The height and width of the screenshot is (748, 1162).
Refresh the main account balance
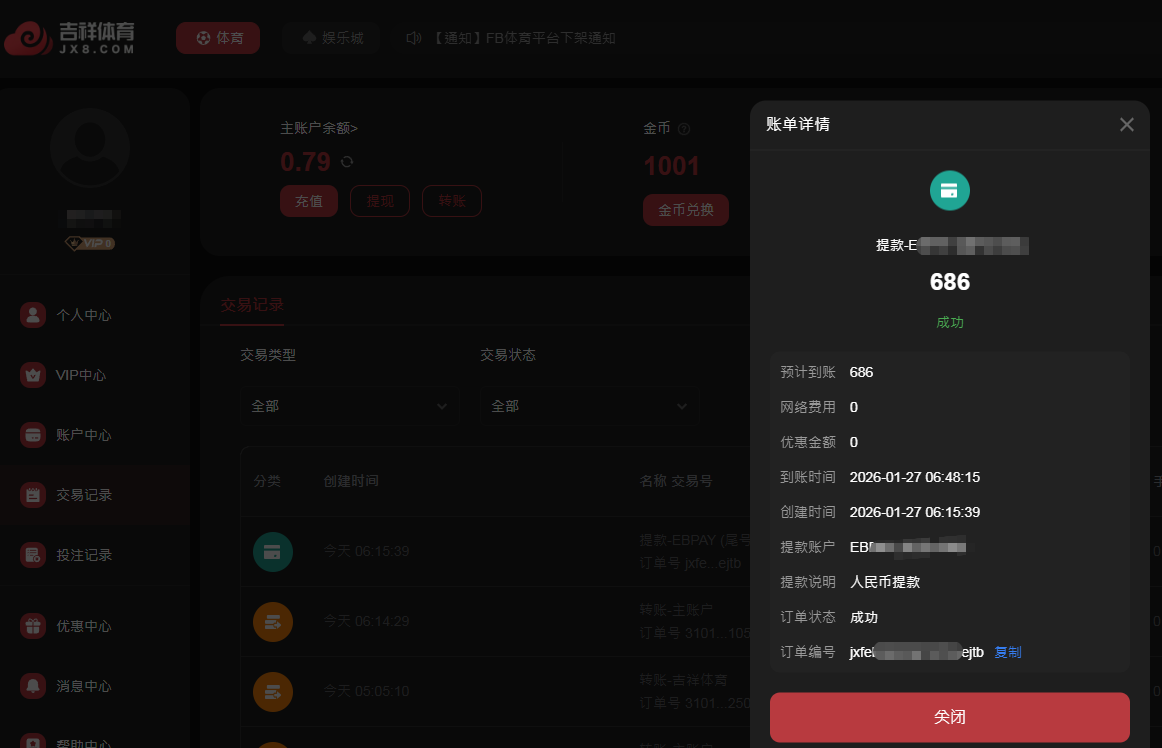pos(345,162)
